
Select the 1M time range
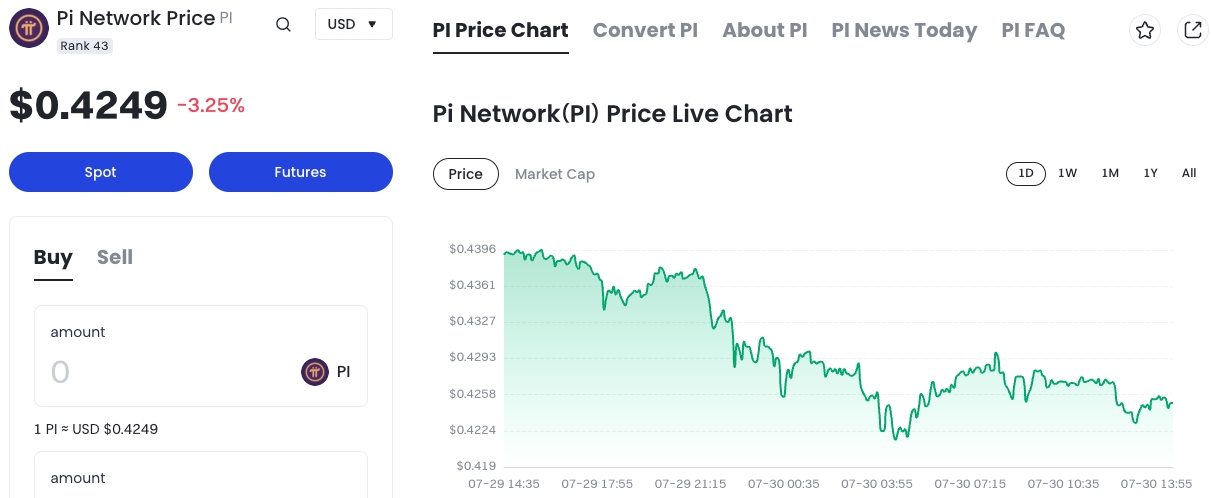[x=1110, y=173]
